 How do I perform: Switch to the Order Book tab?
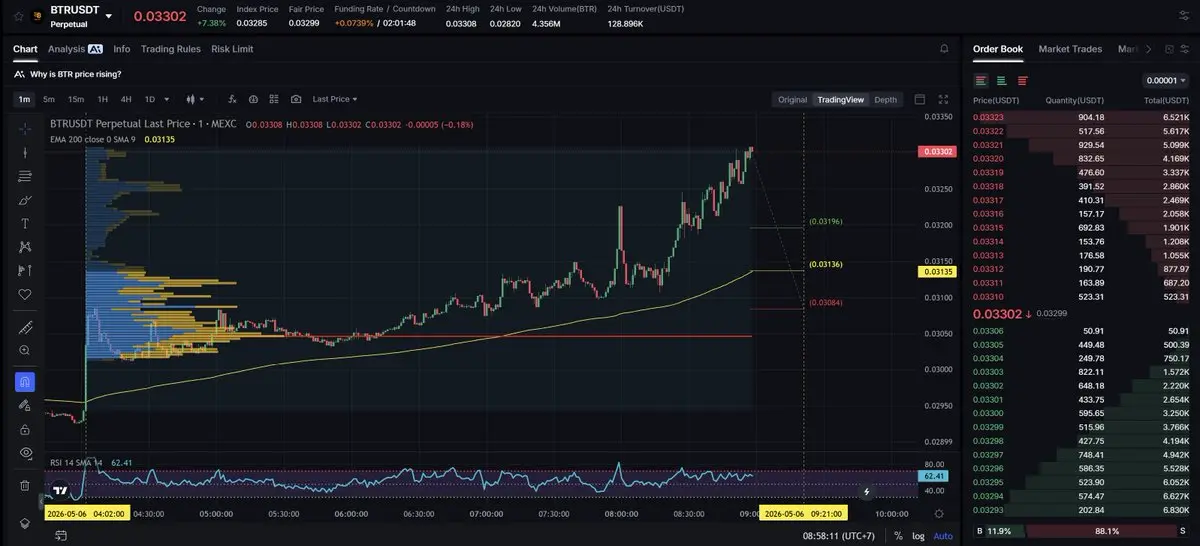click(998, 48)
